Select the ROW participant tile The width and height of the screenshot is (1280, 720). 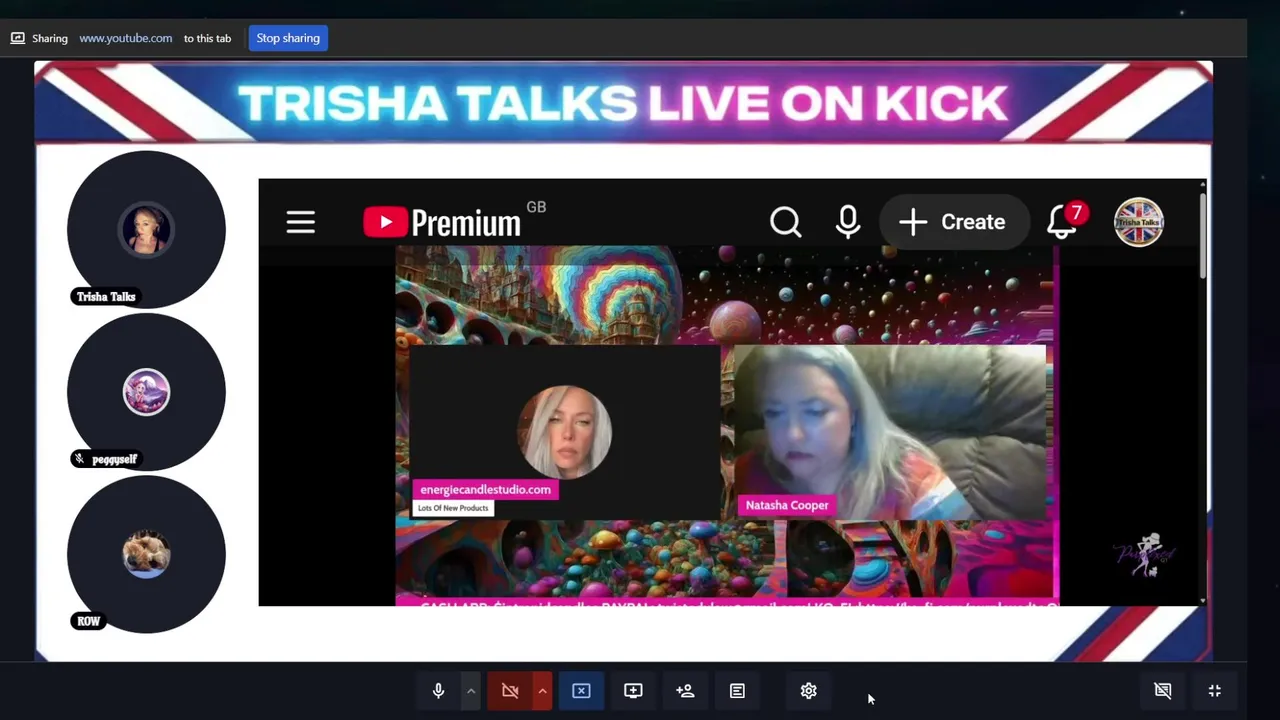point(146,554)
